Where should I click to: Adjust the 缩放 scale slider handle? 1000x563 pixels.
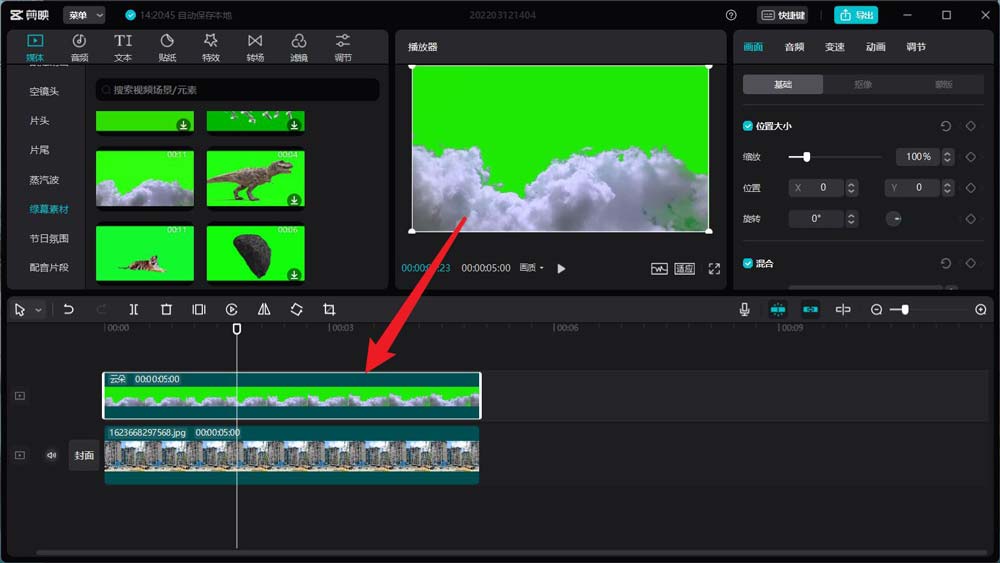tap(806, 157)
